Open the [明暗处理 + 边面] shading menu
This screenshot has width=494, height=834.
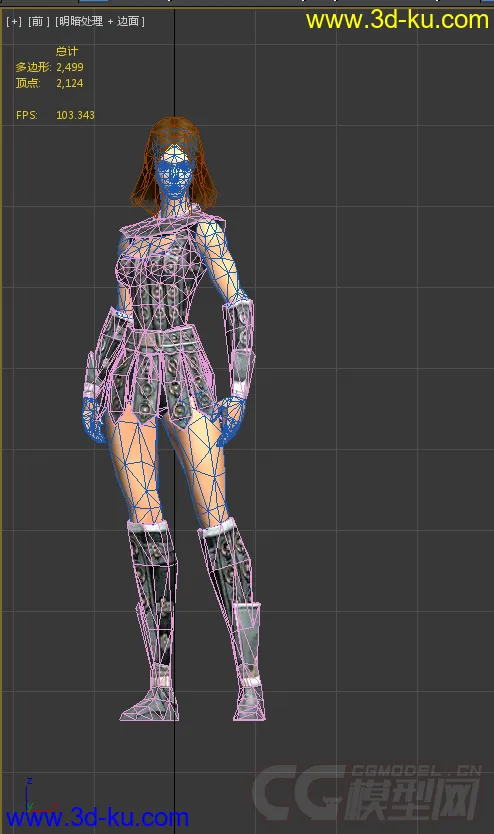tap(99, 21)
